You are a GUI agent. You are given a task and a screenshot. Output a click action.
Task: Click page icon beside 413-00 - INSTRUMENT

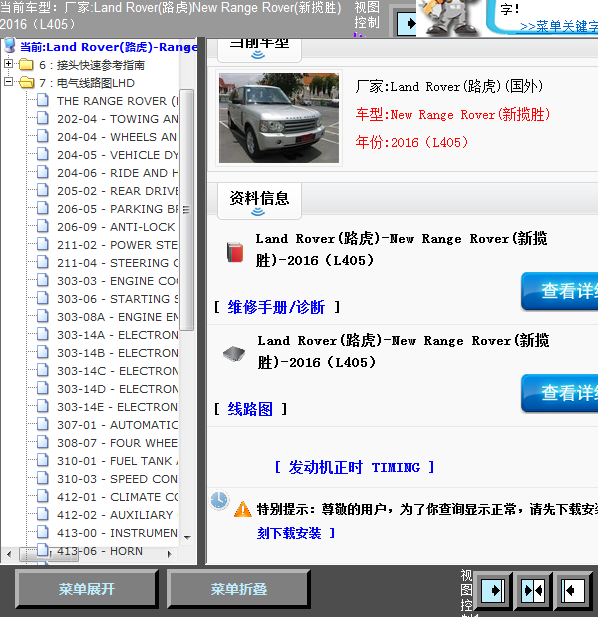click(x=43, y=532)
